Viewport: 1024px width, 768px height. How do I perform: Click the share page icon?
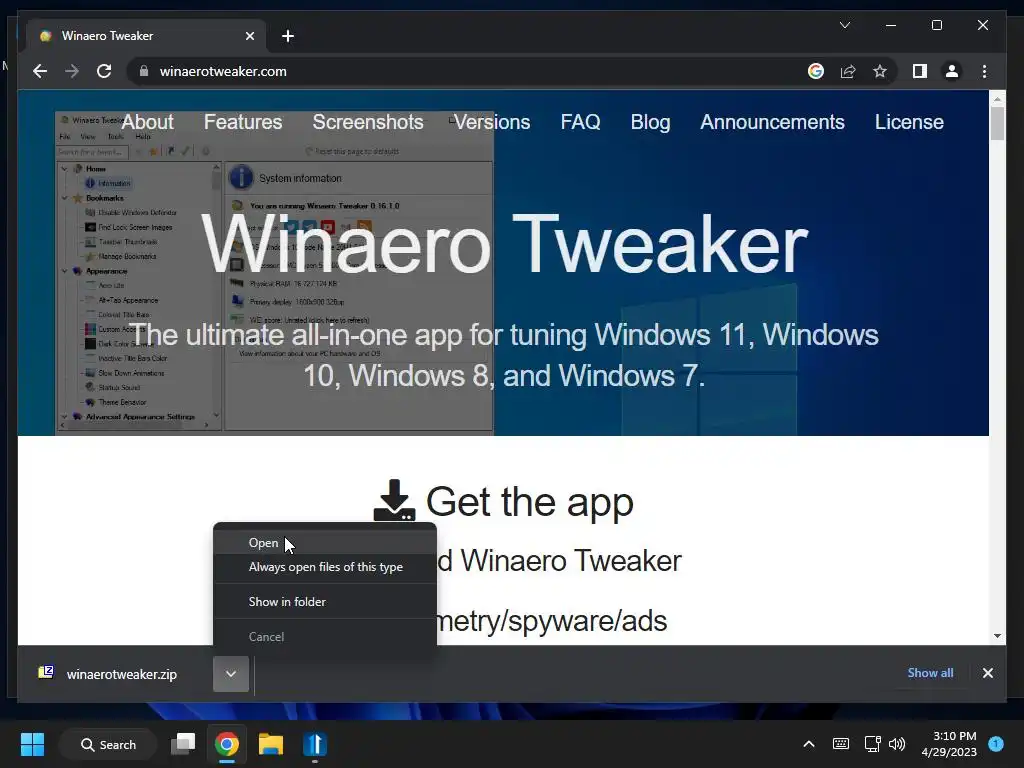[x=848, y=71]
